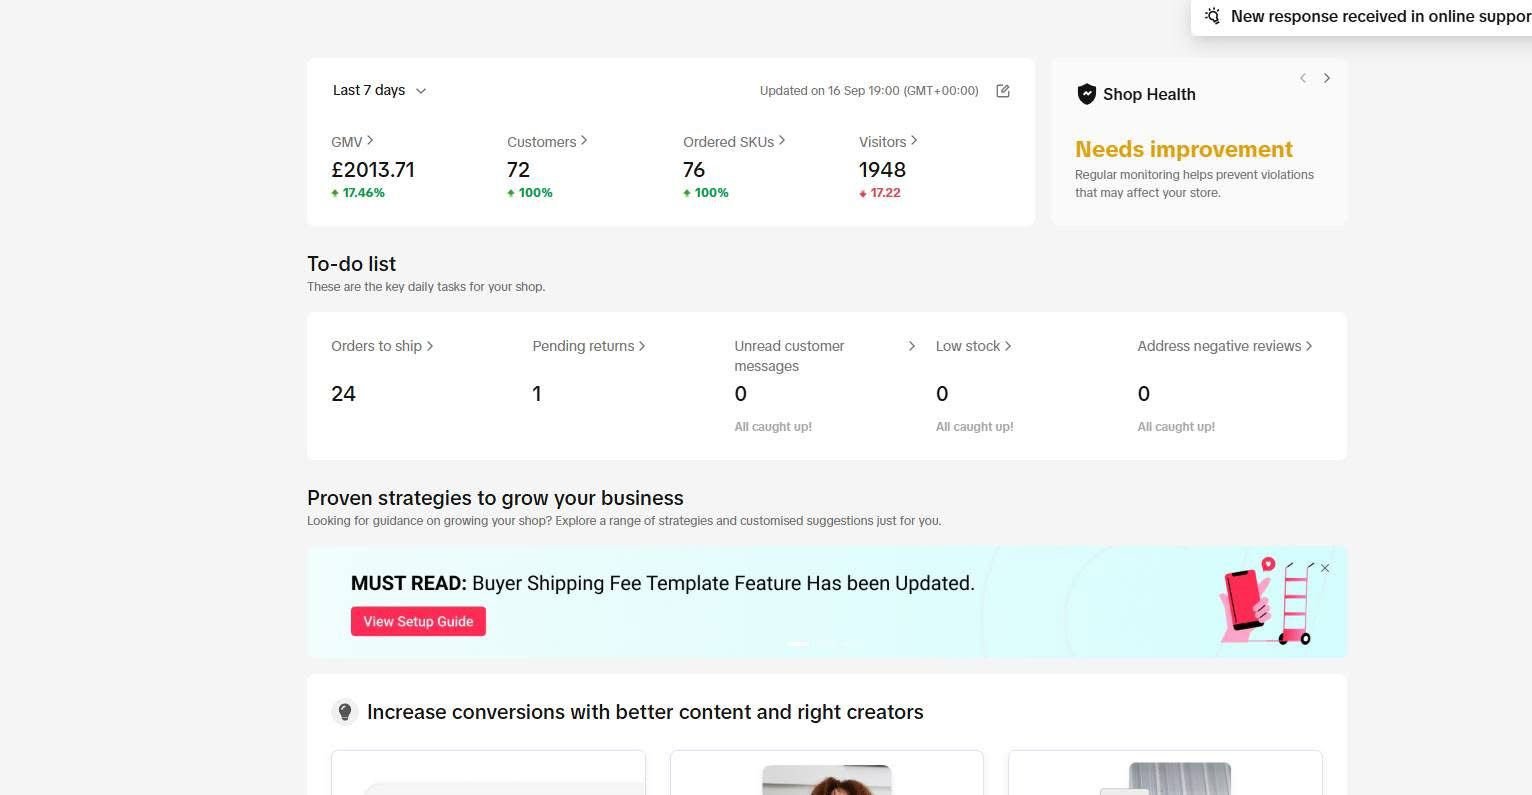1532x795 pixels.
Task: Click the edit metrics pencil icon
Action: tap(1003, 91)
